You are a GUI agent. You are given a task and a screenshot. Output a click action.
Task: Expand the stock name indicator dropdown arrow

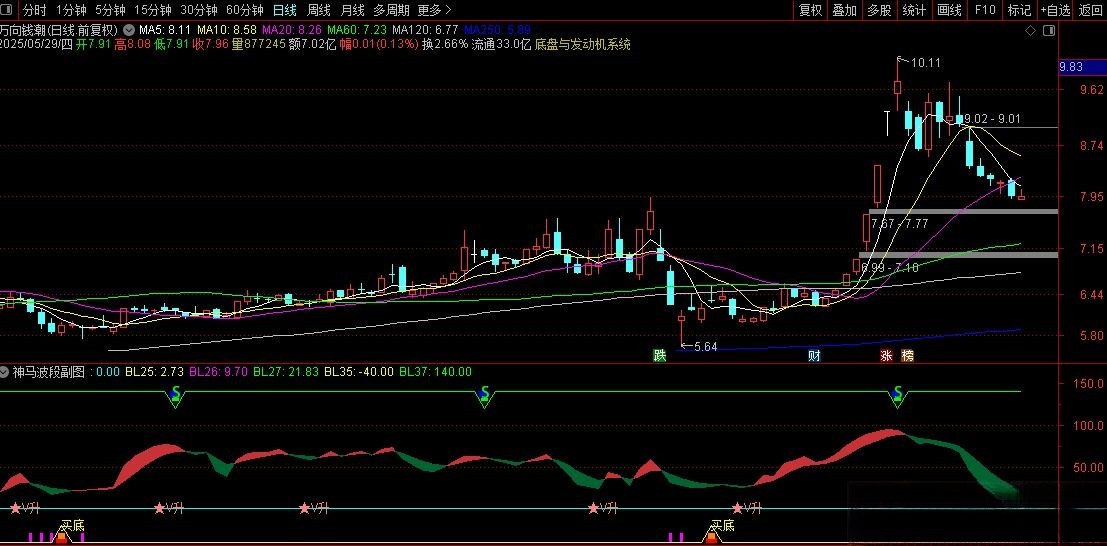point(129,31)
